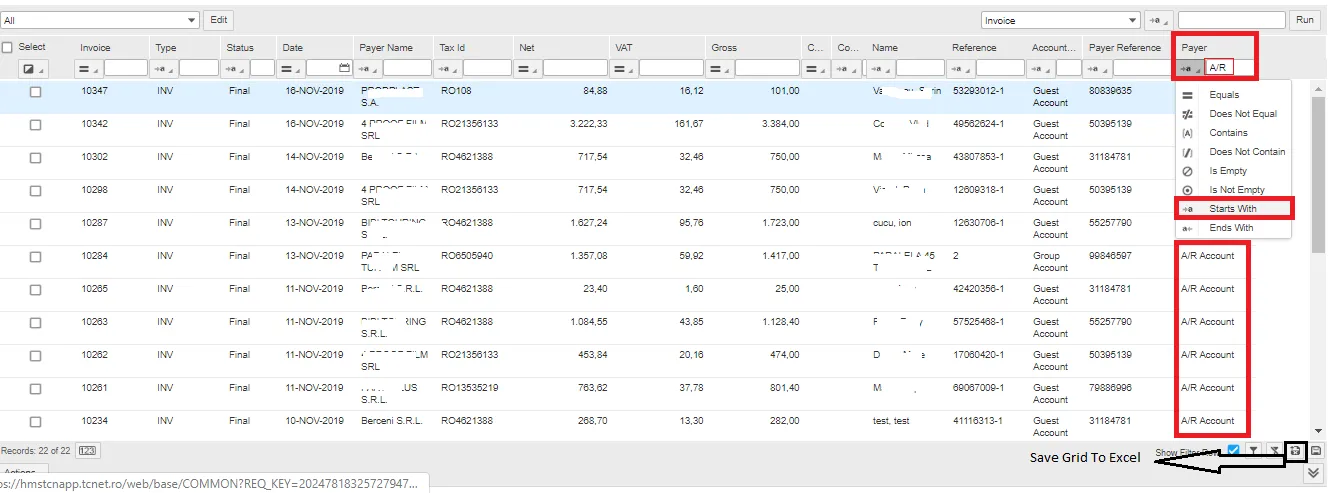Open the Payer column filter operator dropdown

click(x=1191, y=68)
